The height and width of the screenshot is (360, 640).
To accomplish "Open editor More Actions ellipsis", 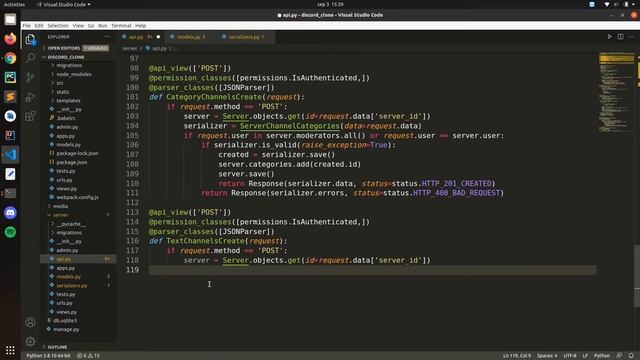I will click(631, 37).
